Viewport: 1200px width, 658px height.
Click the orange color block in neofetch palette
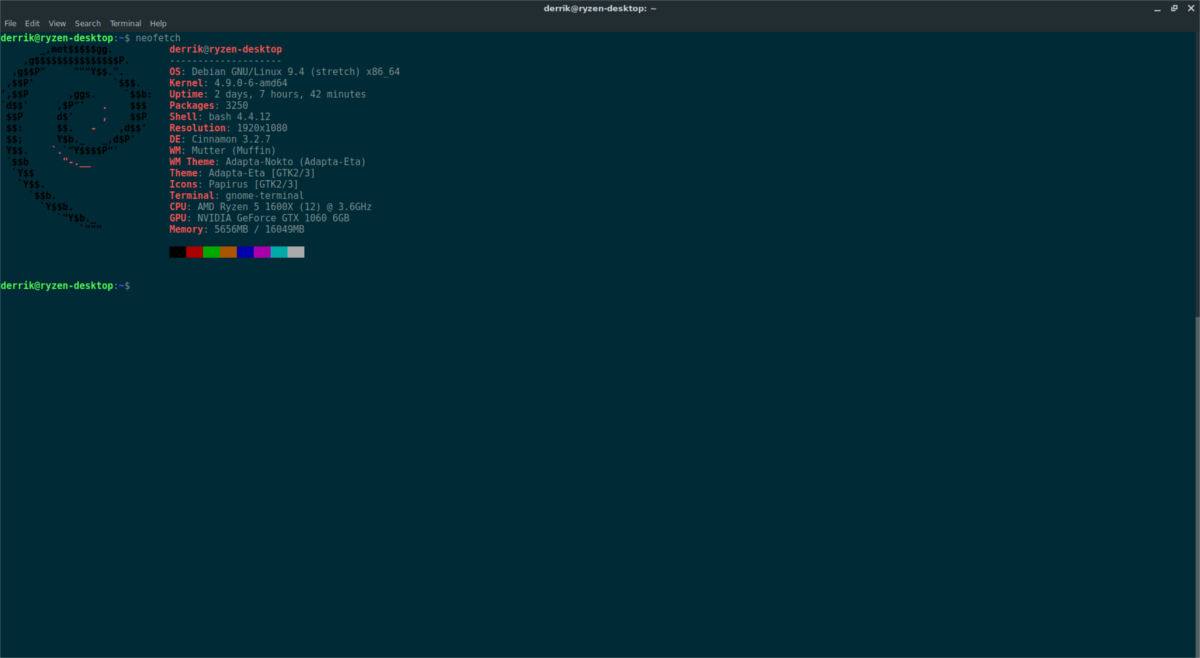pos(228,252)
